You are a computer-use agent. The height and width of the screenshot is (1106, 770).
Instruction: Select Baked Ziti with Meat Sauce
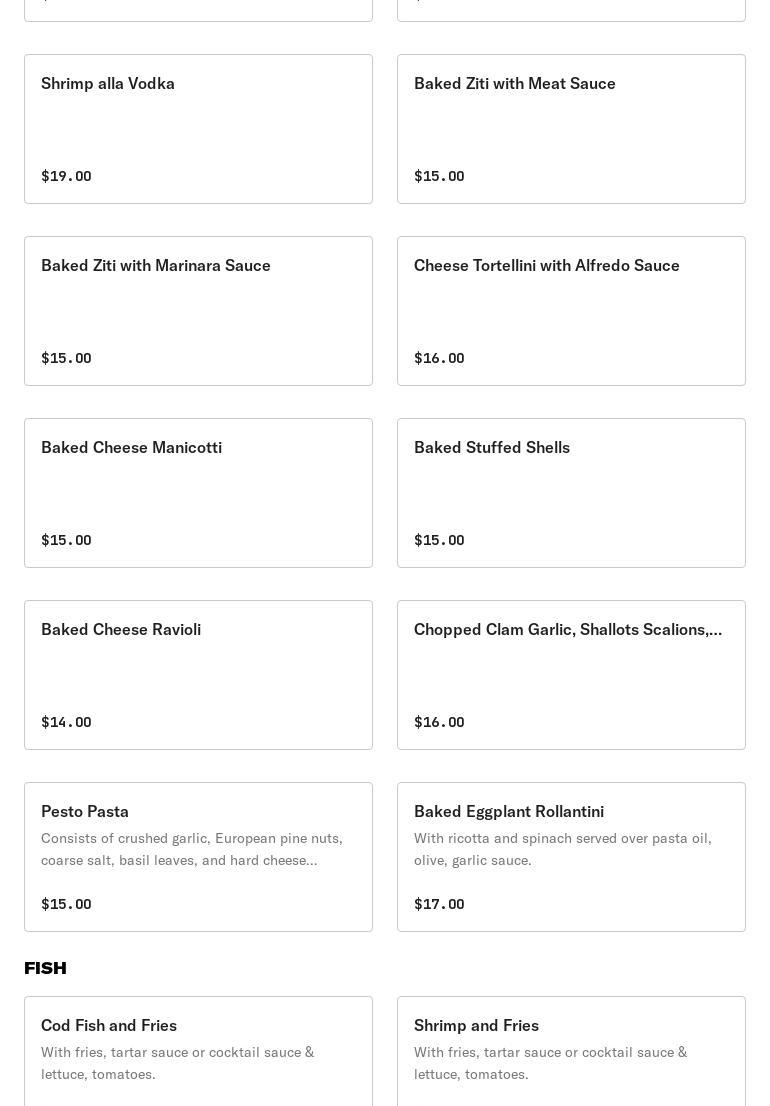point(571,129)
